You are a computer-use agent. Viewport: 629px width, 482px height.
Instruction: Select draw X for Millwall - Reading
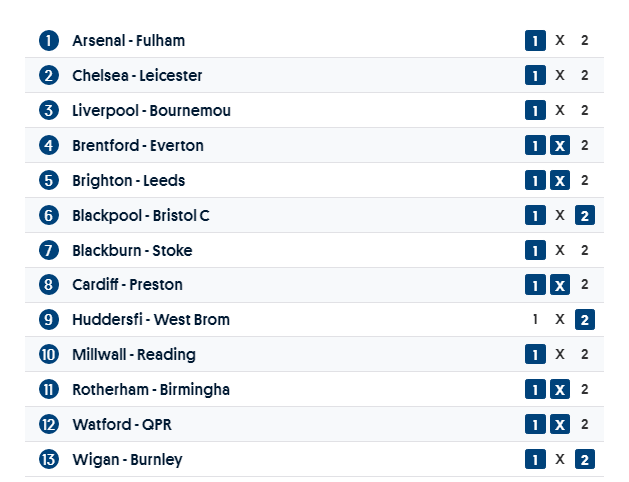coord(560,355)
